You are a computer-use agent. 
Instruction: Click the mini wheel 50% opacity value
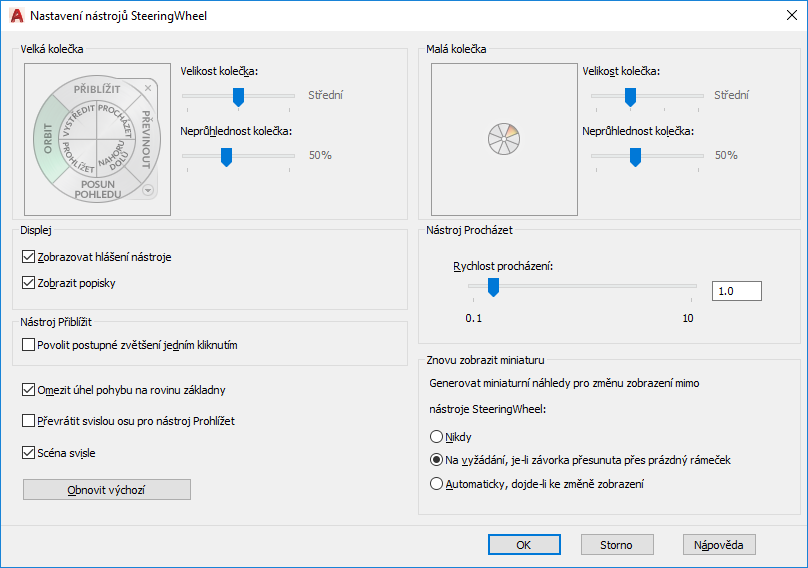click(x=726, y=155)
